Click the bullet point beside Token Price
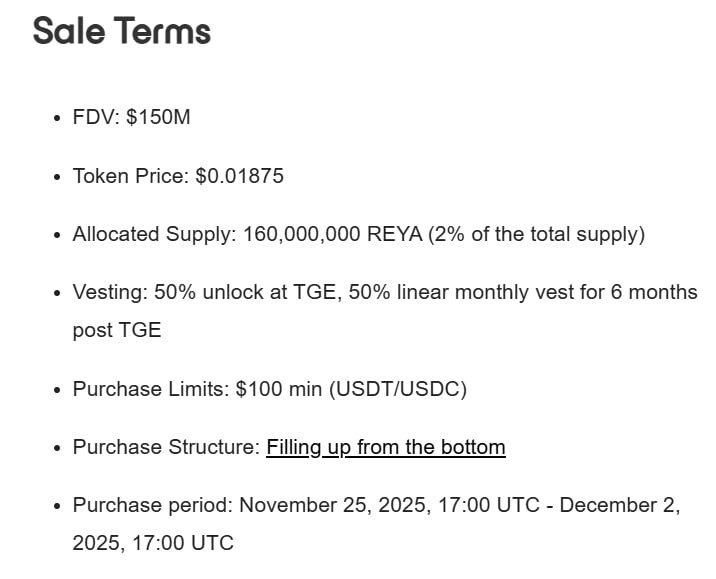Image resolution: width=716 pixels, height=579 pixels. [x=57, y=177]
